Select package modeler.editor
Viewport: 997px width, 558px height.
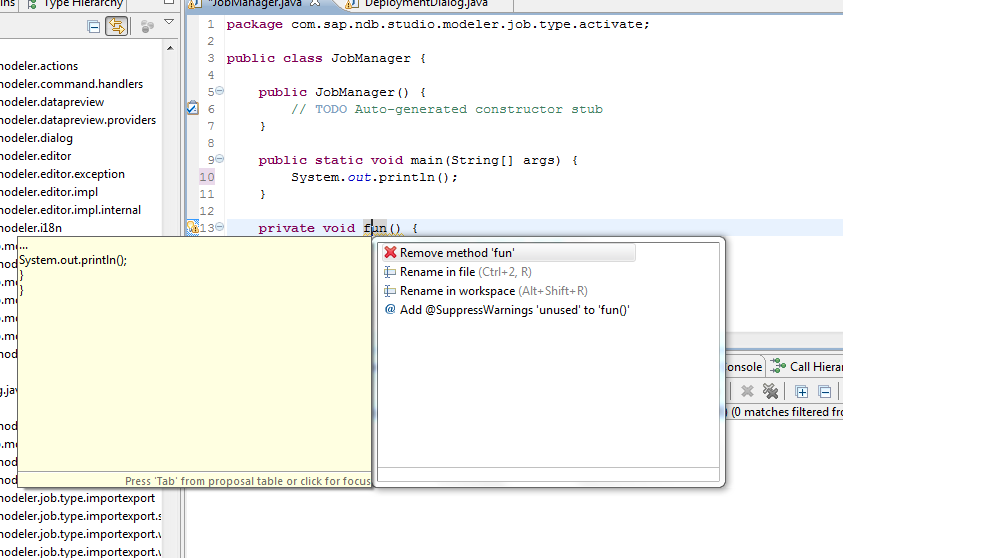[x=36, y=156]
